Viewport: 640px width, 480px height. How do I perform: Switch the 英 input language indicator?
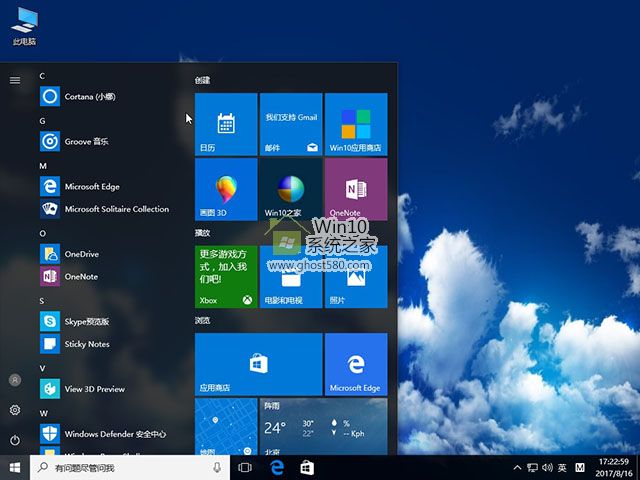[x=562, y=468]
